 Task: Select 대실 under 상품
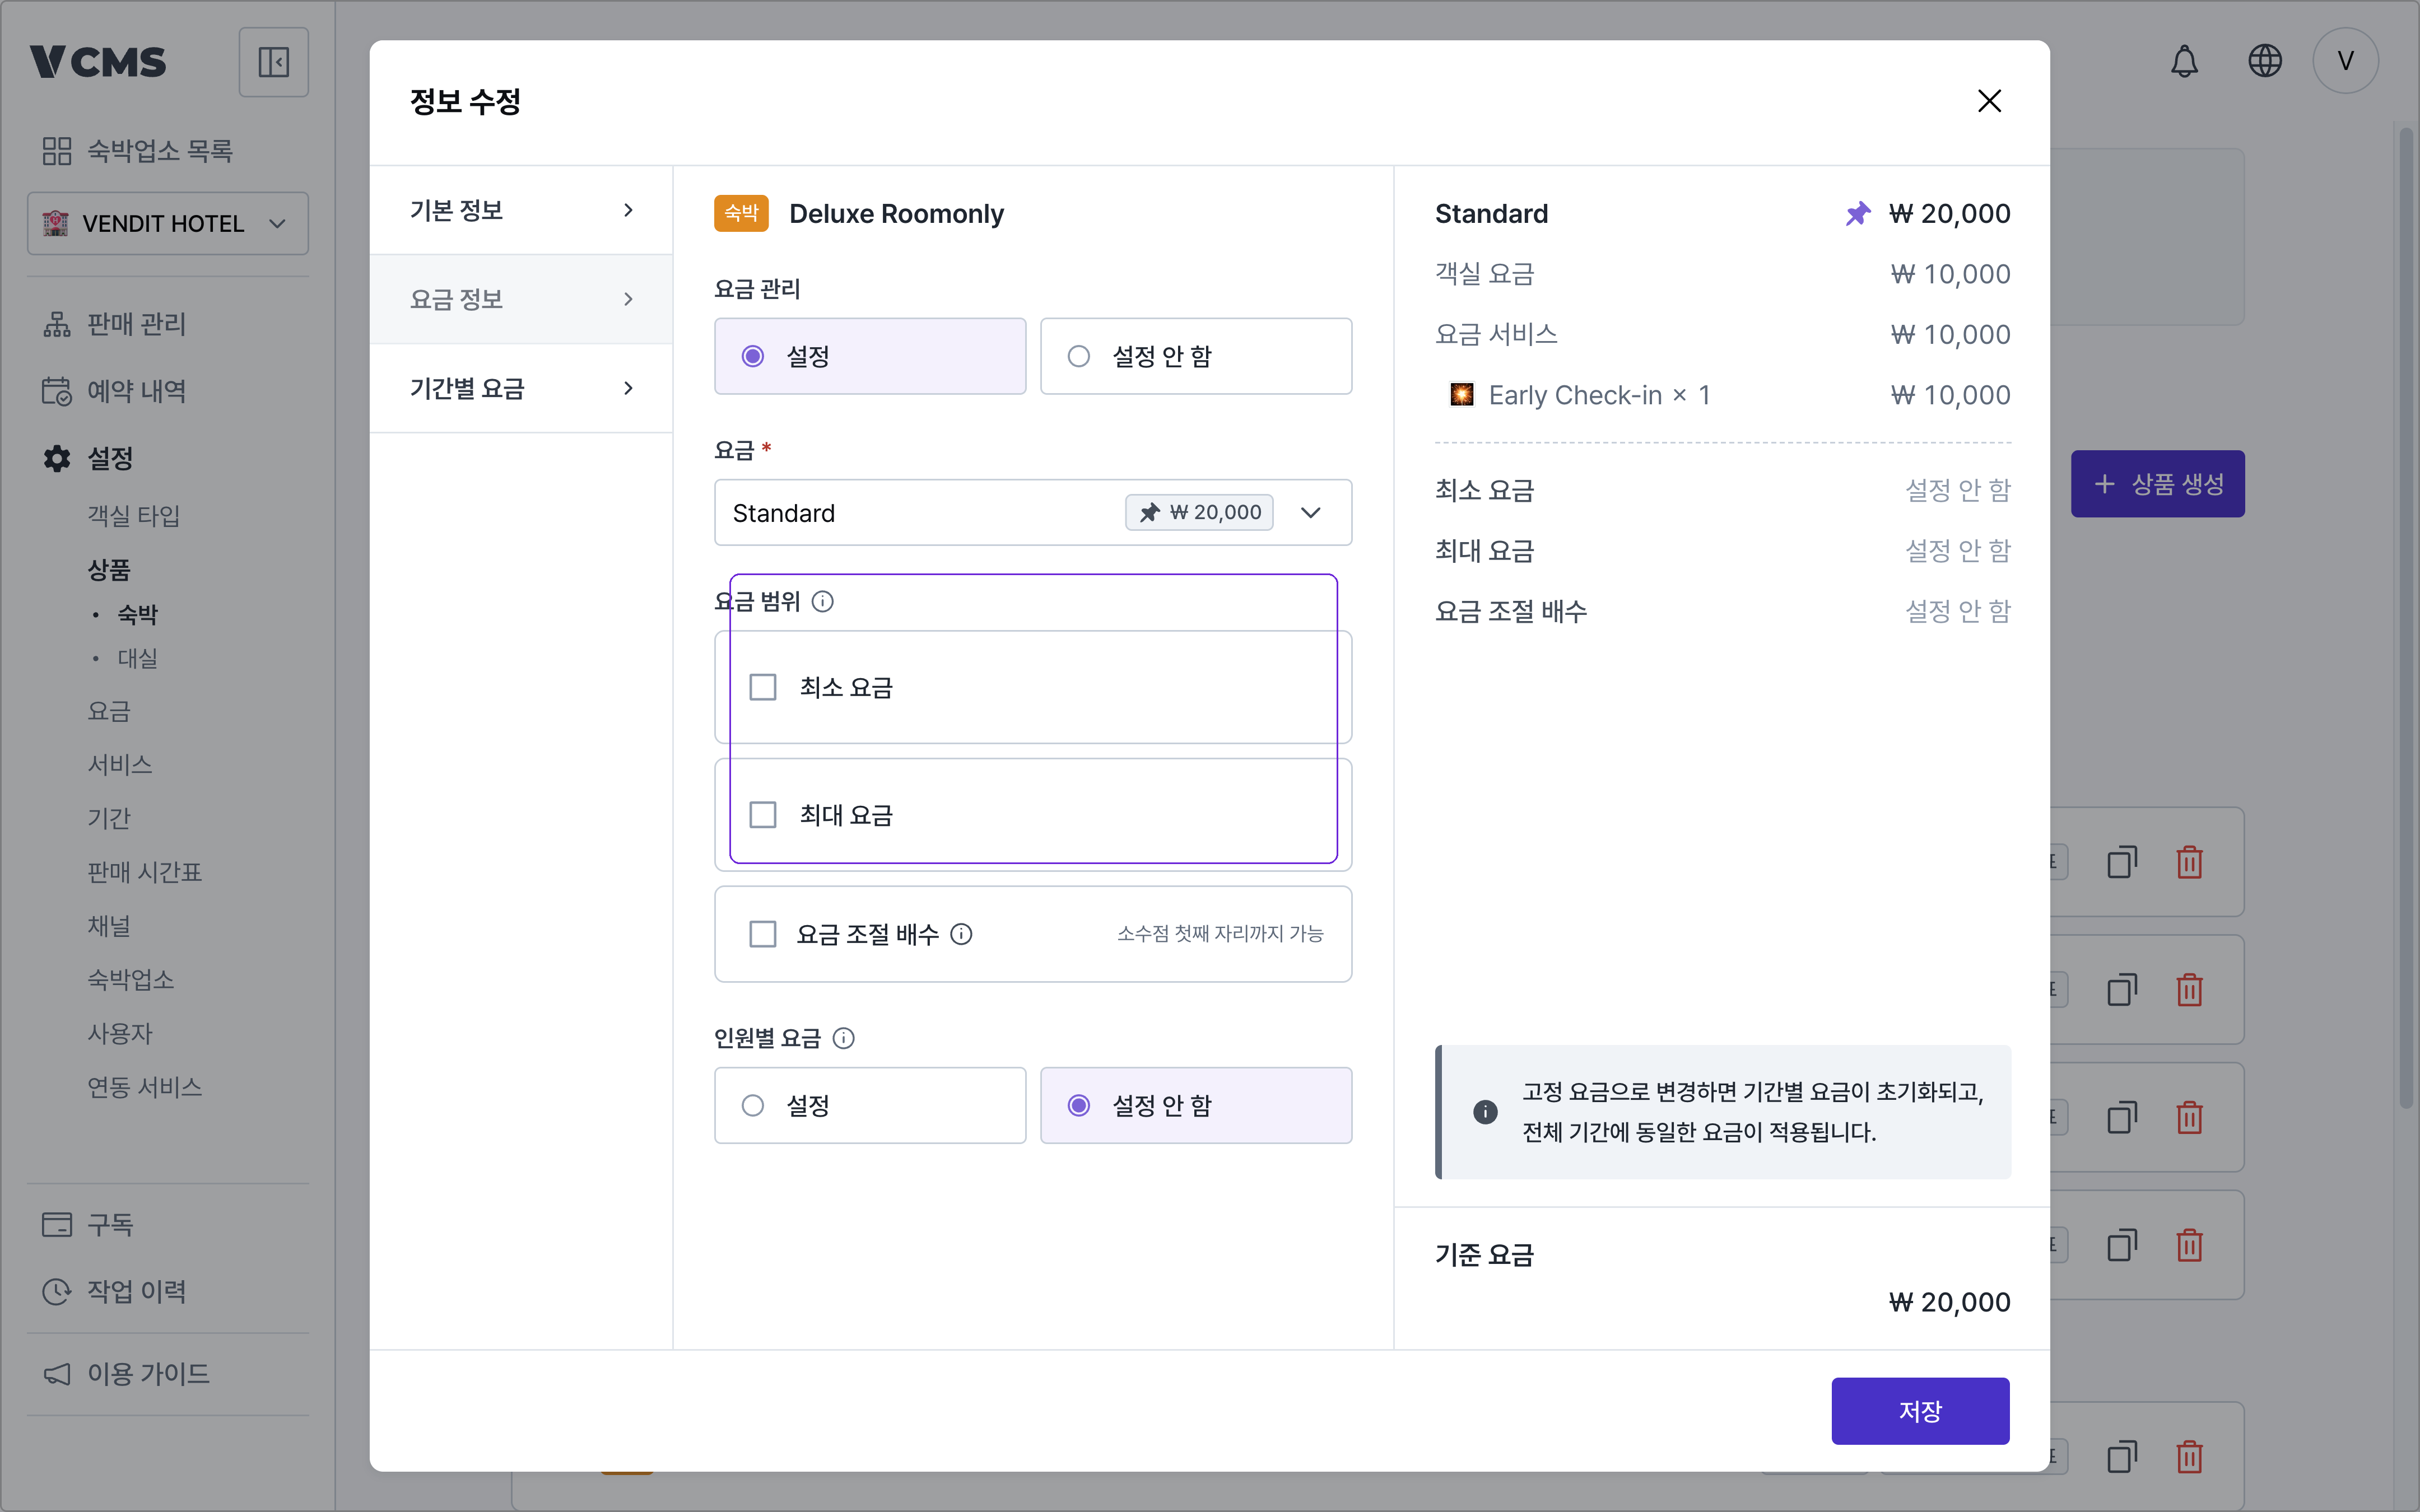click(138, 658)
